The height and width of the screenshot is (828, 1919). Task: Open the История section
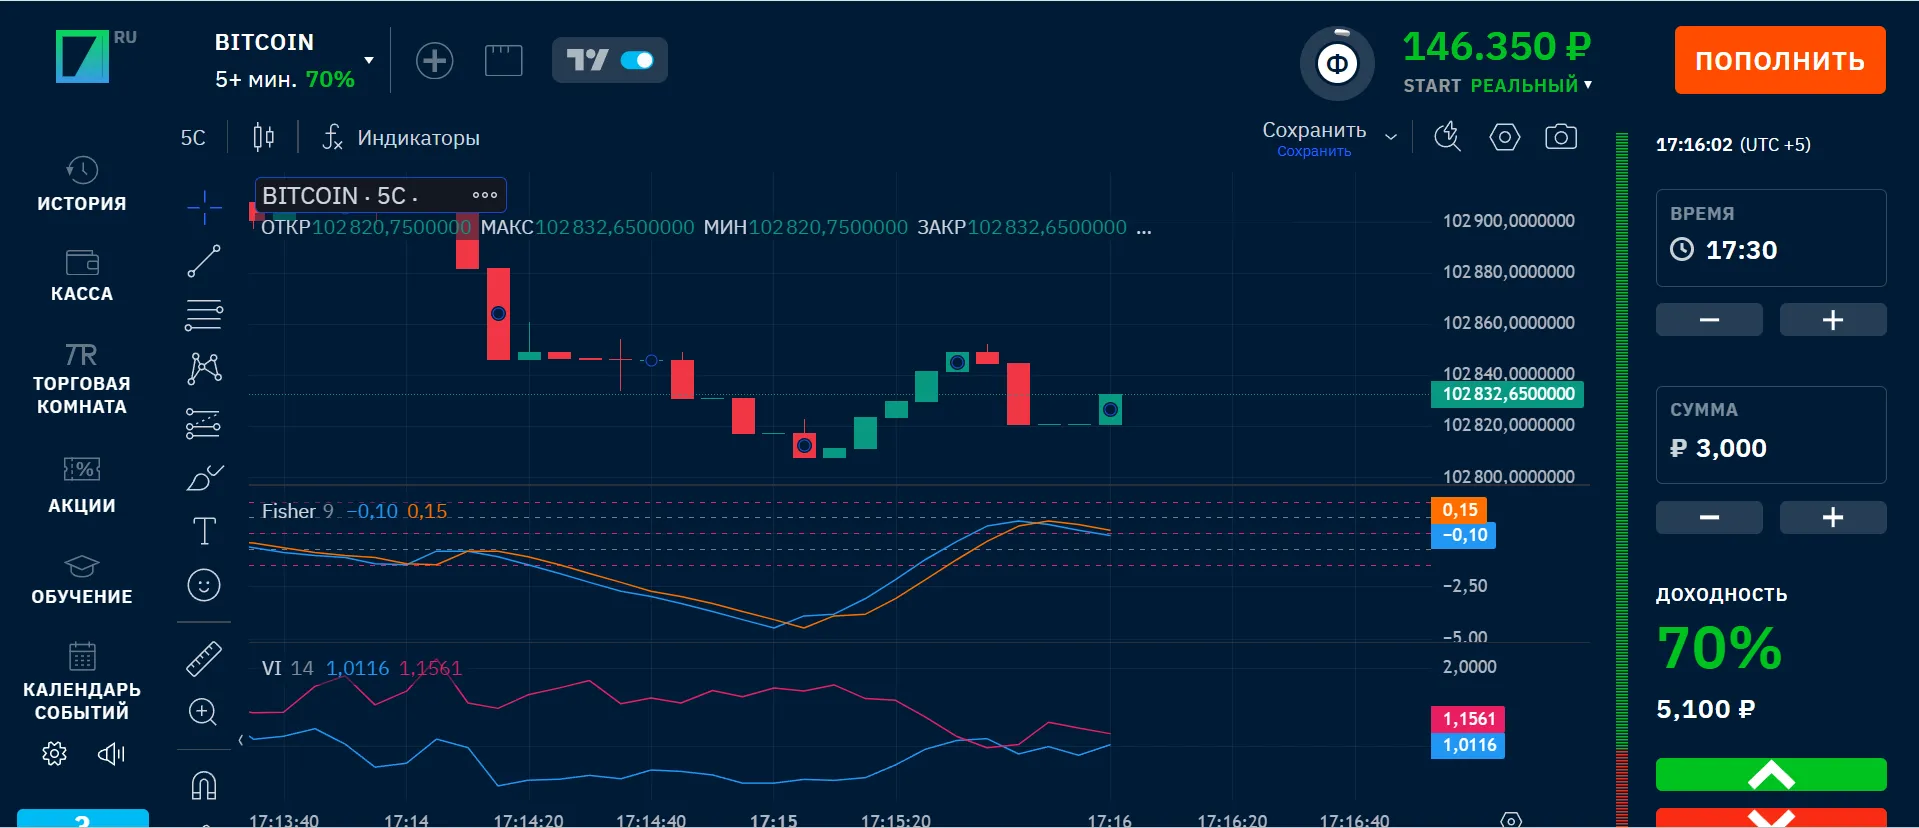point(82,184)
